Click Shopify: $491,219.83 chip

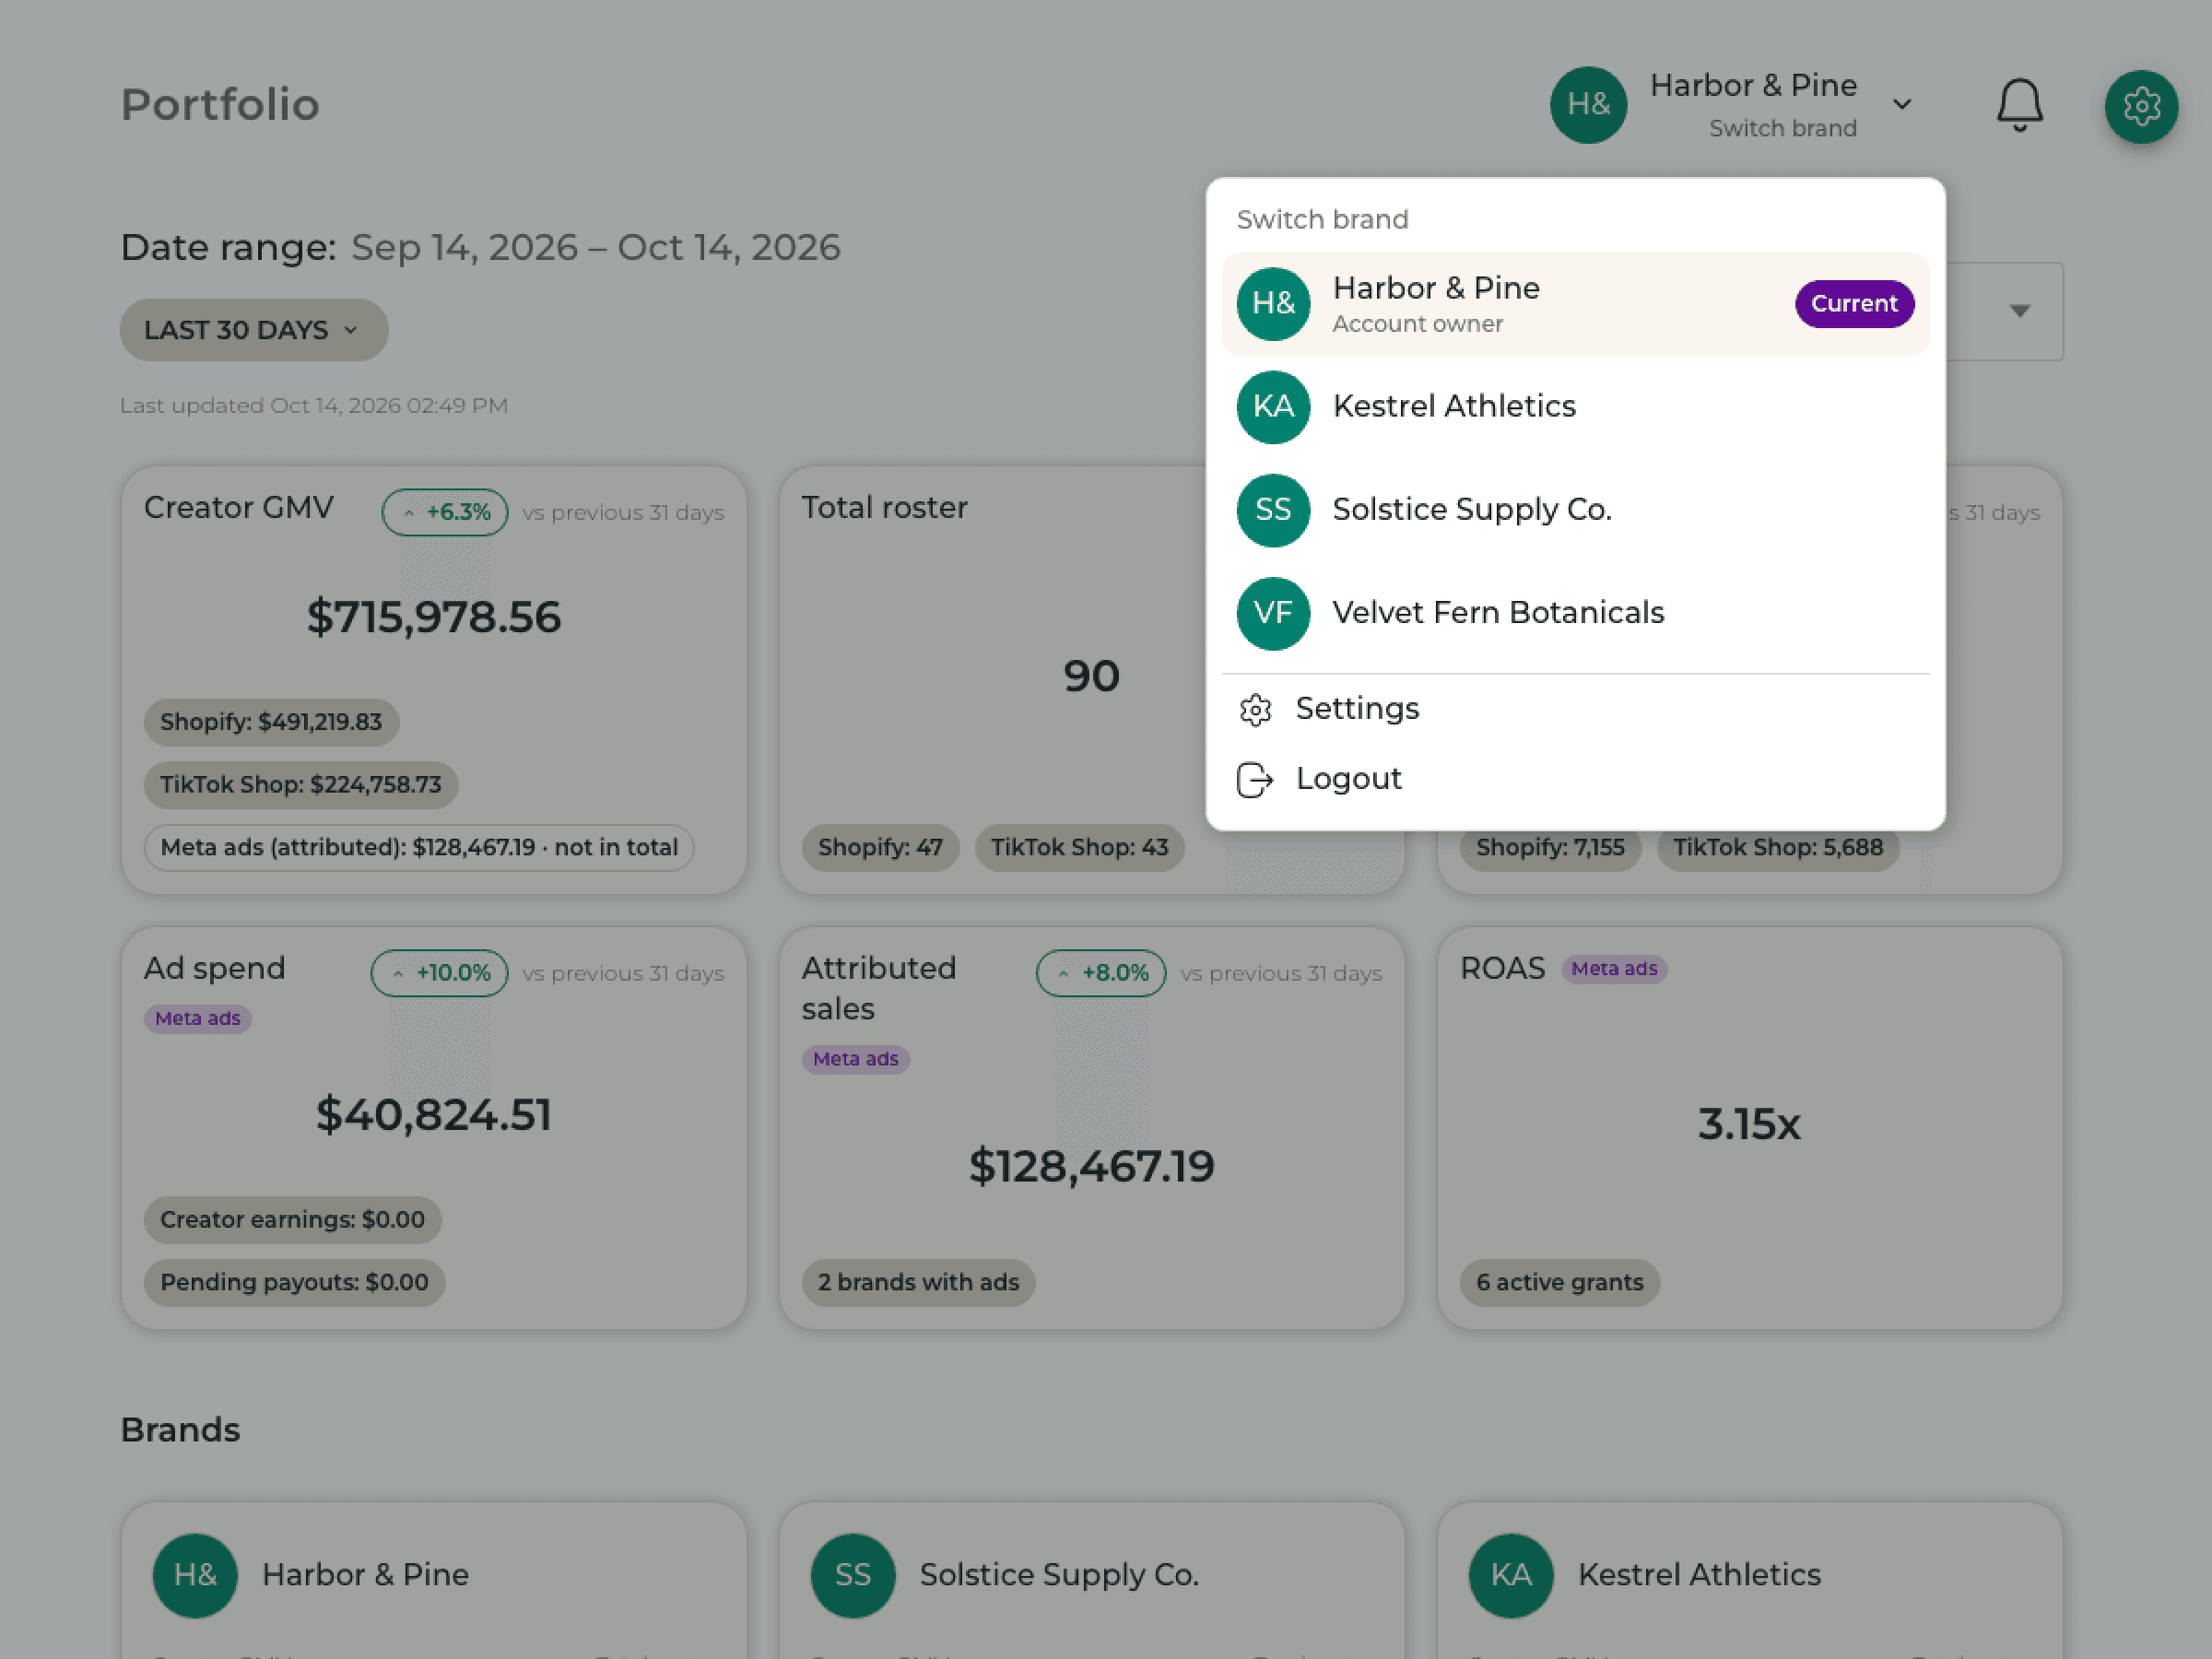[271, 722]
